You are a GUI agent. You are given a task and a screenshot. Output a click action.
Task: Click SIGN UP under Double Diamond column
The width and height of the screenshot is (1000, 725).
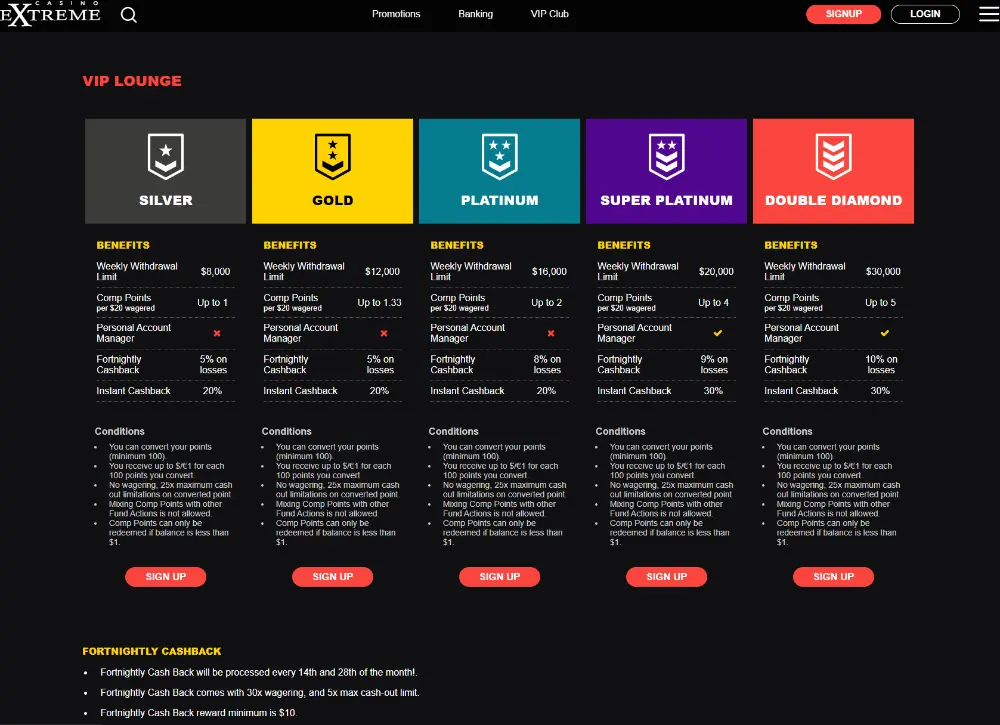tap(834, 576)
